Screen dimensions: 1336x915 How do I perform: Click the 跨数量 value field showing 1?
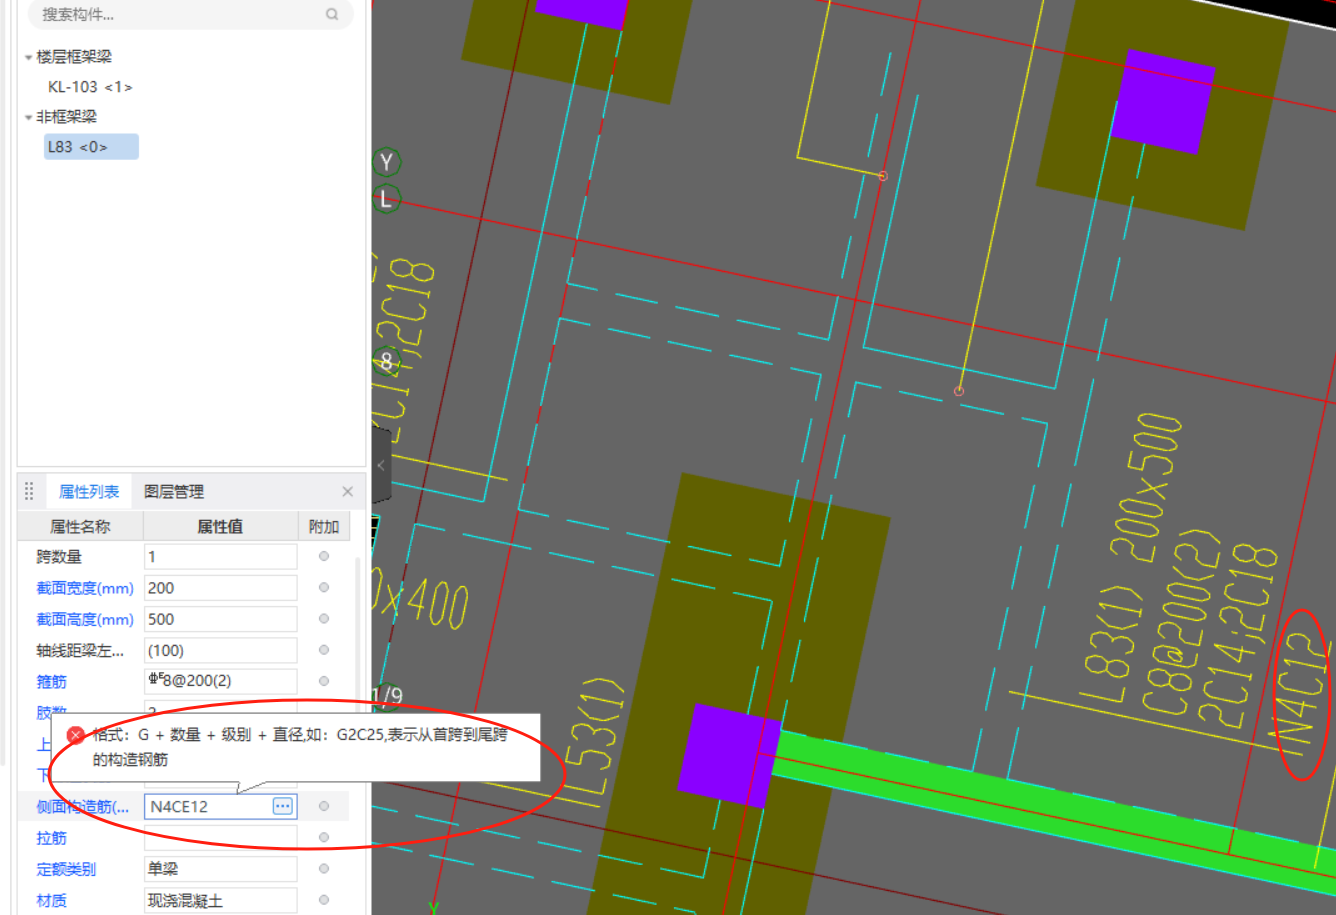[221, 556]
